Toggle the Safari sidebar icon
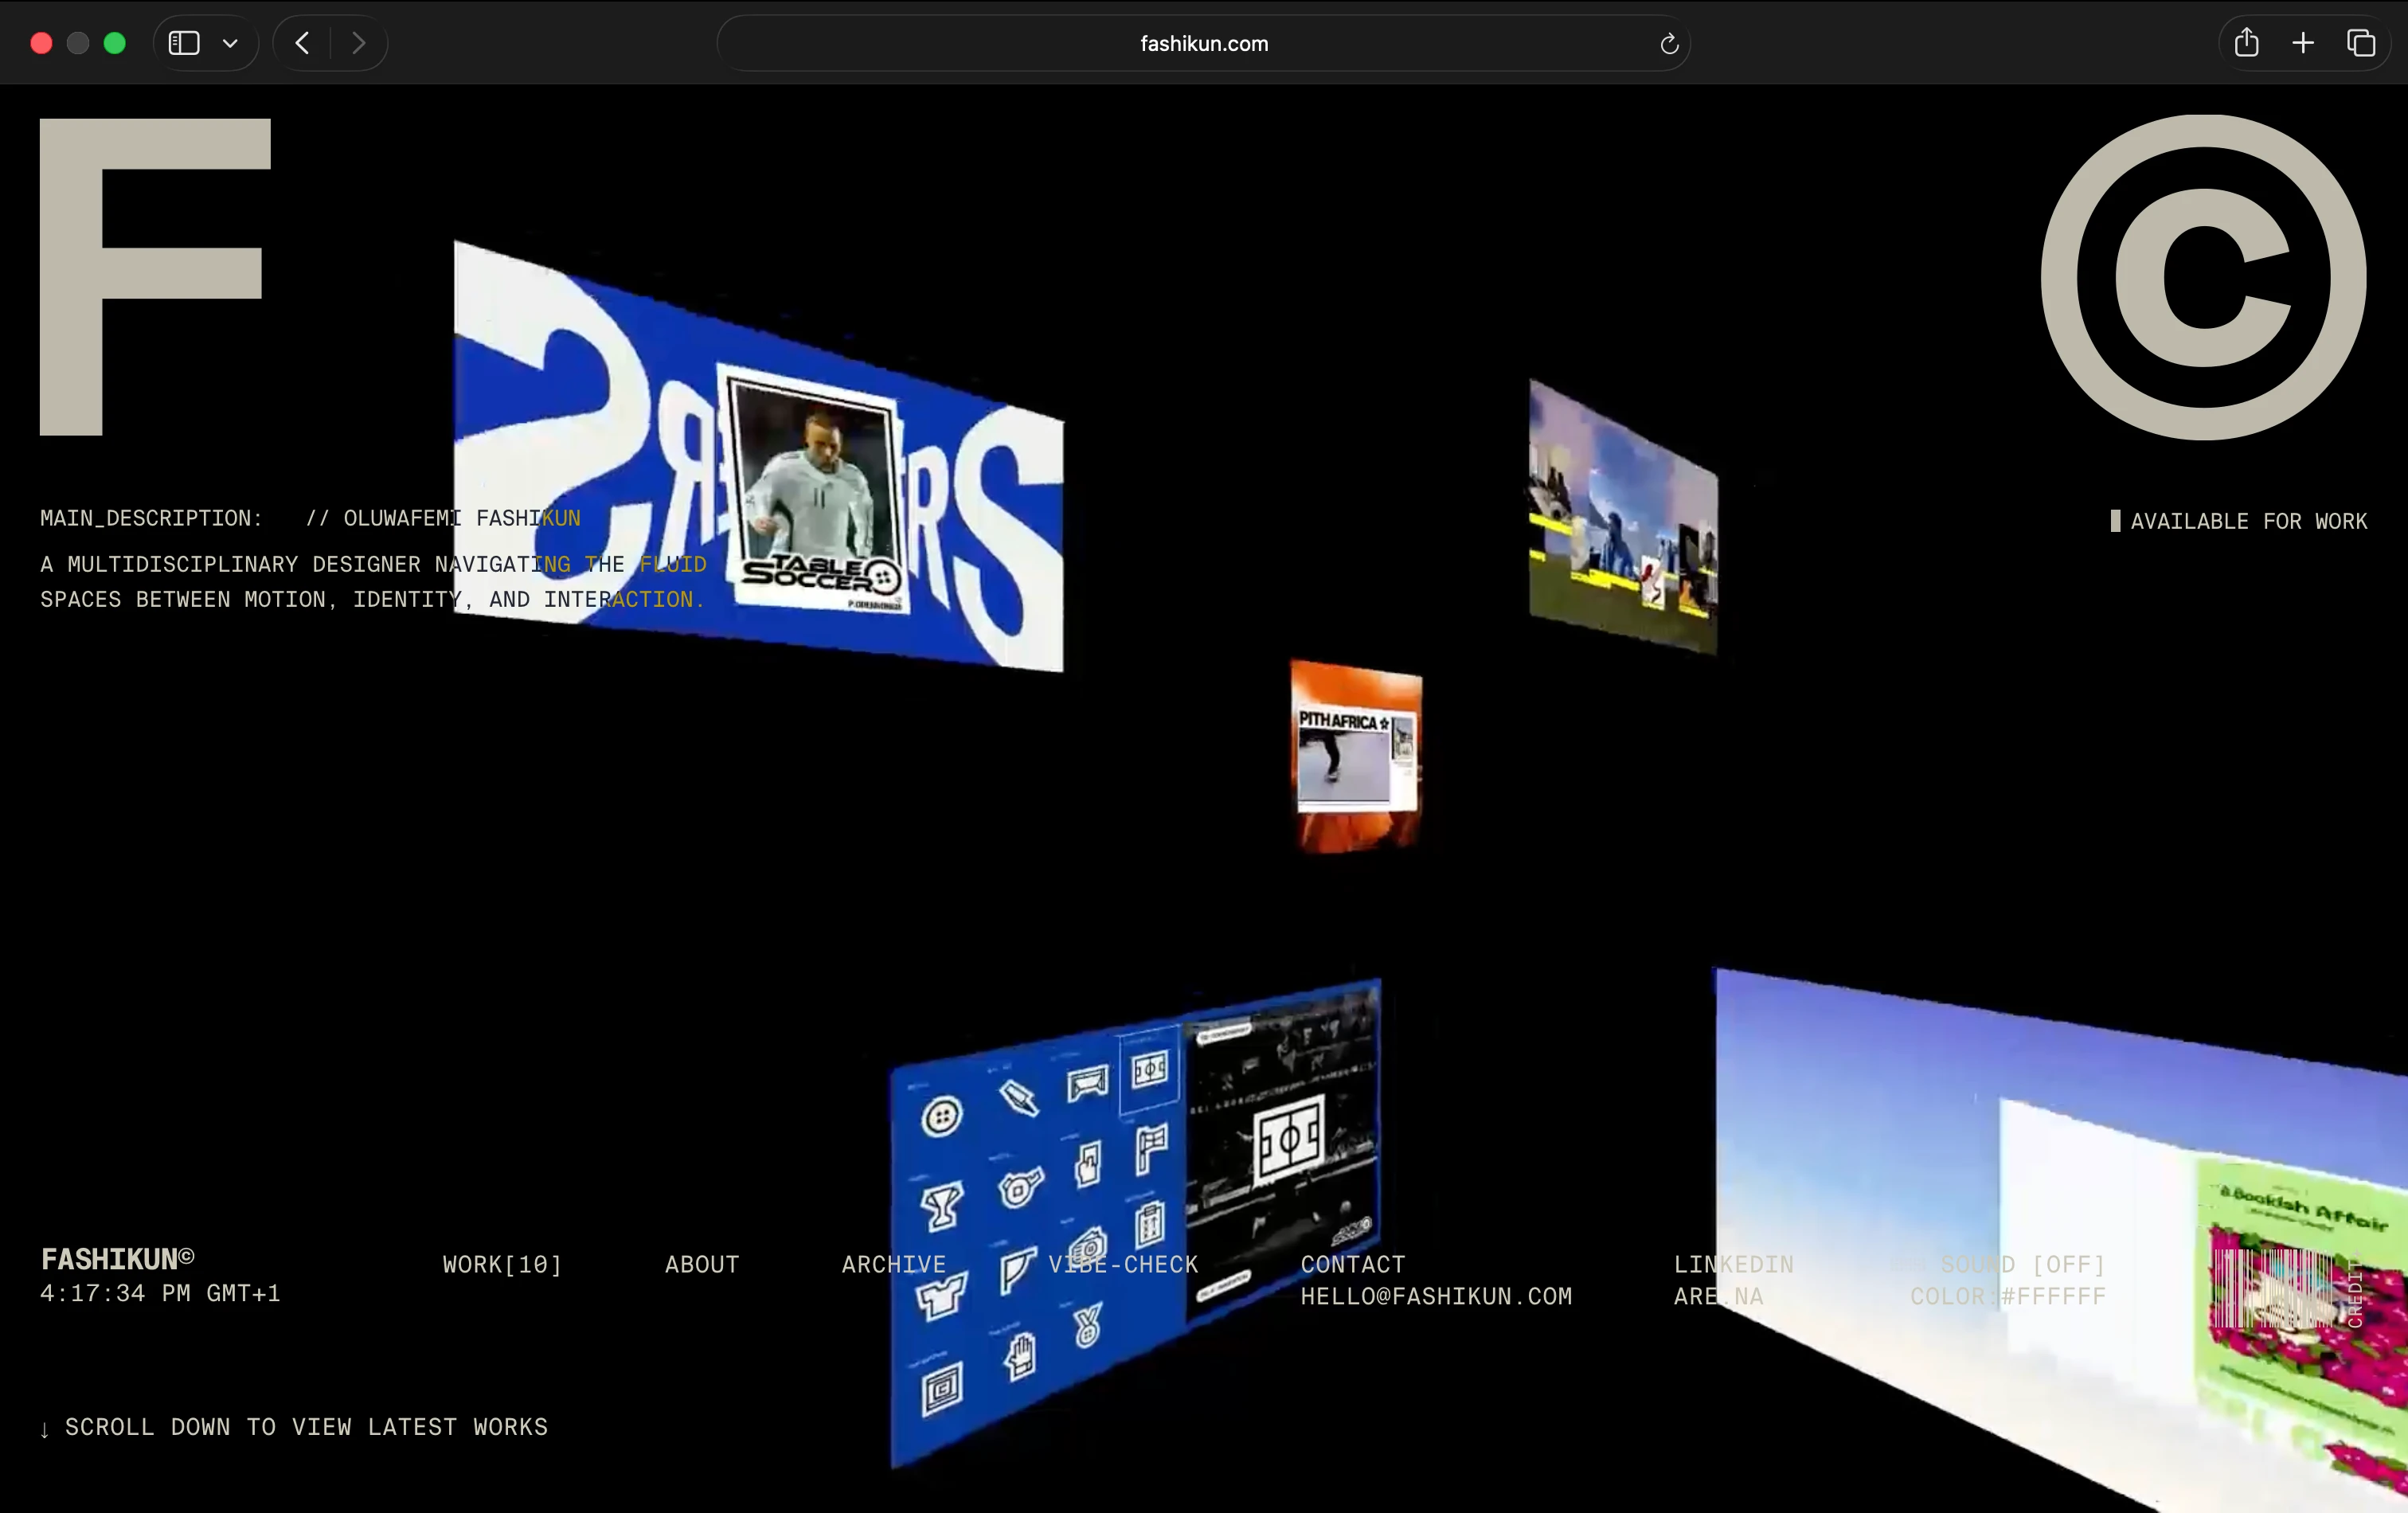 pyautogui.click(x=184, y=43)
